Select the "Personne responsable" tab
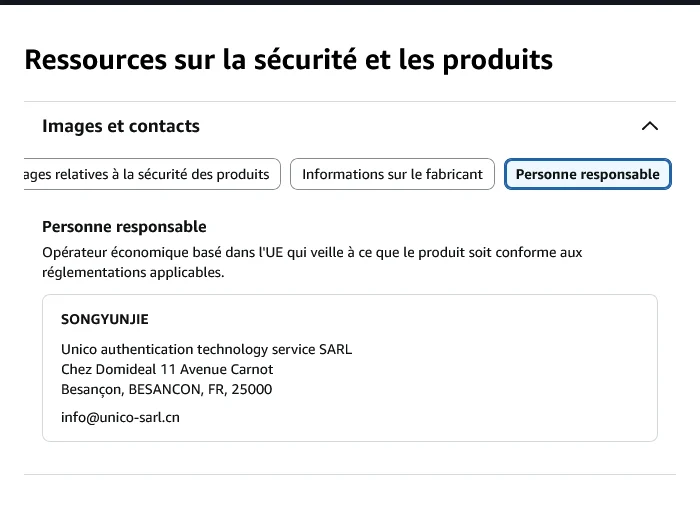The width and height of the screenshot is (700, 507). 588,174
